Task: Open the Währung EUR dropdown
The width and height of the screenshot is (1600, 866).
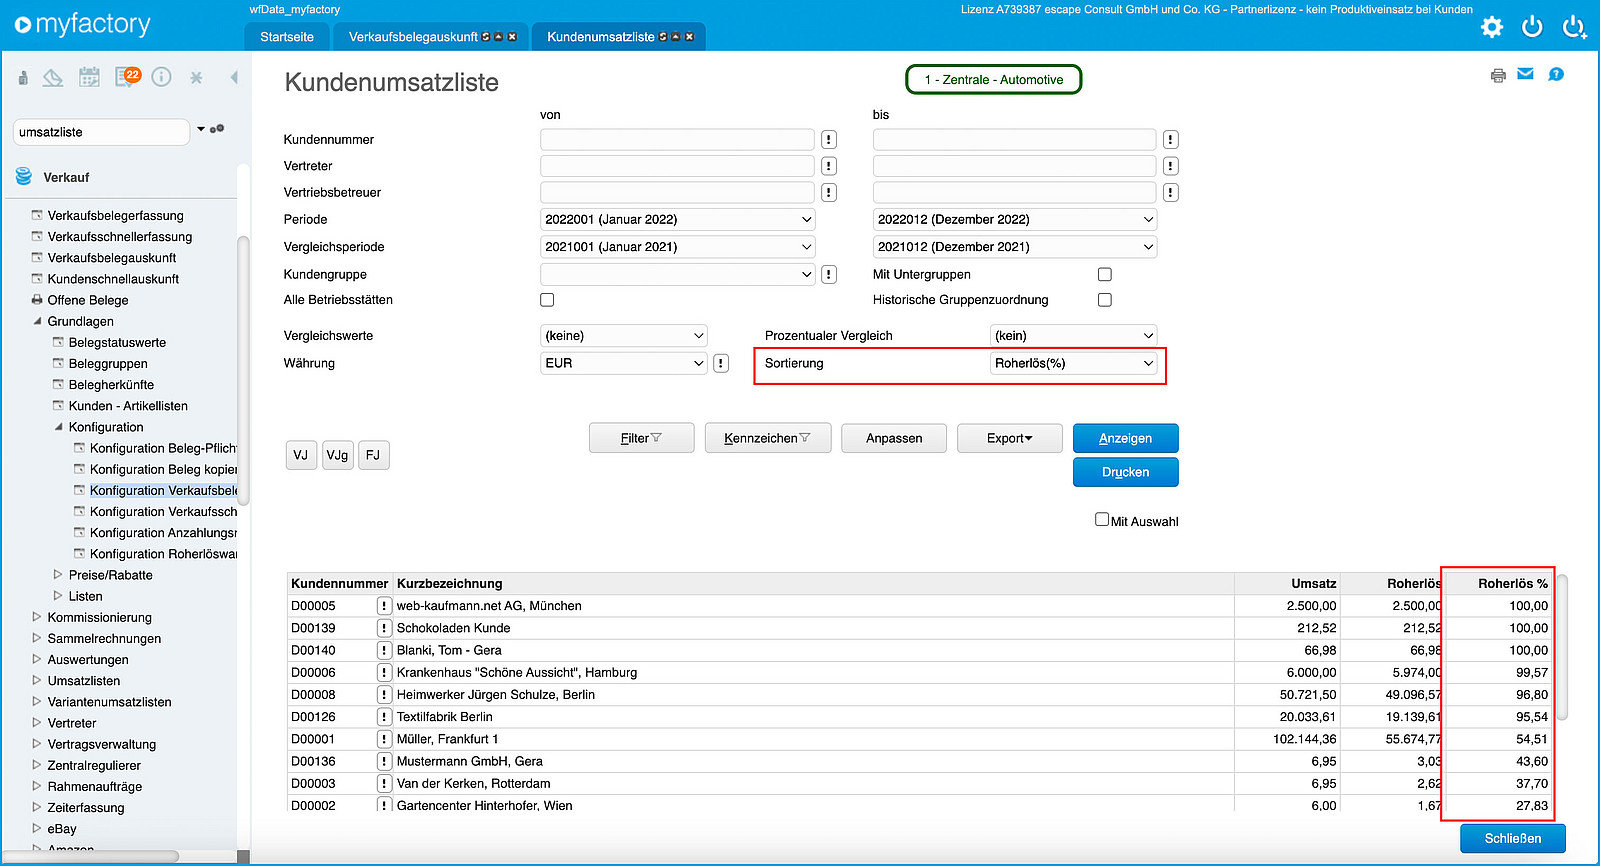Action: click(624, 363)
